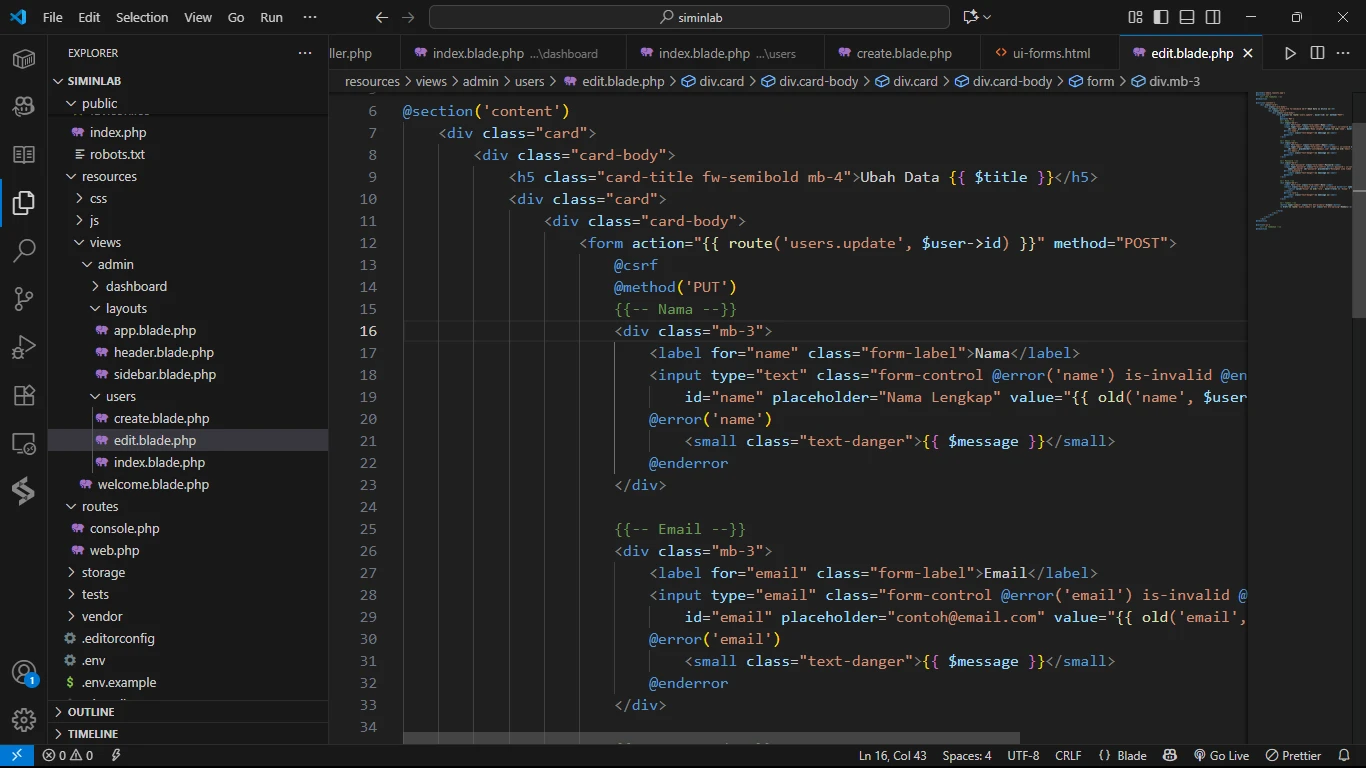Open the Run and Debug view

(x=24, y=347)
